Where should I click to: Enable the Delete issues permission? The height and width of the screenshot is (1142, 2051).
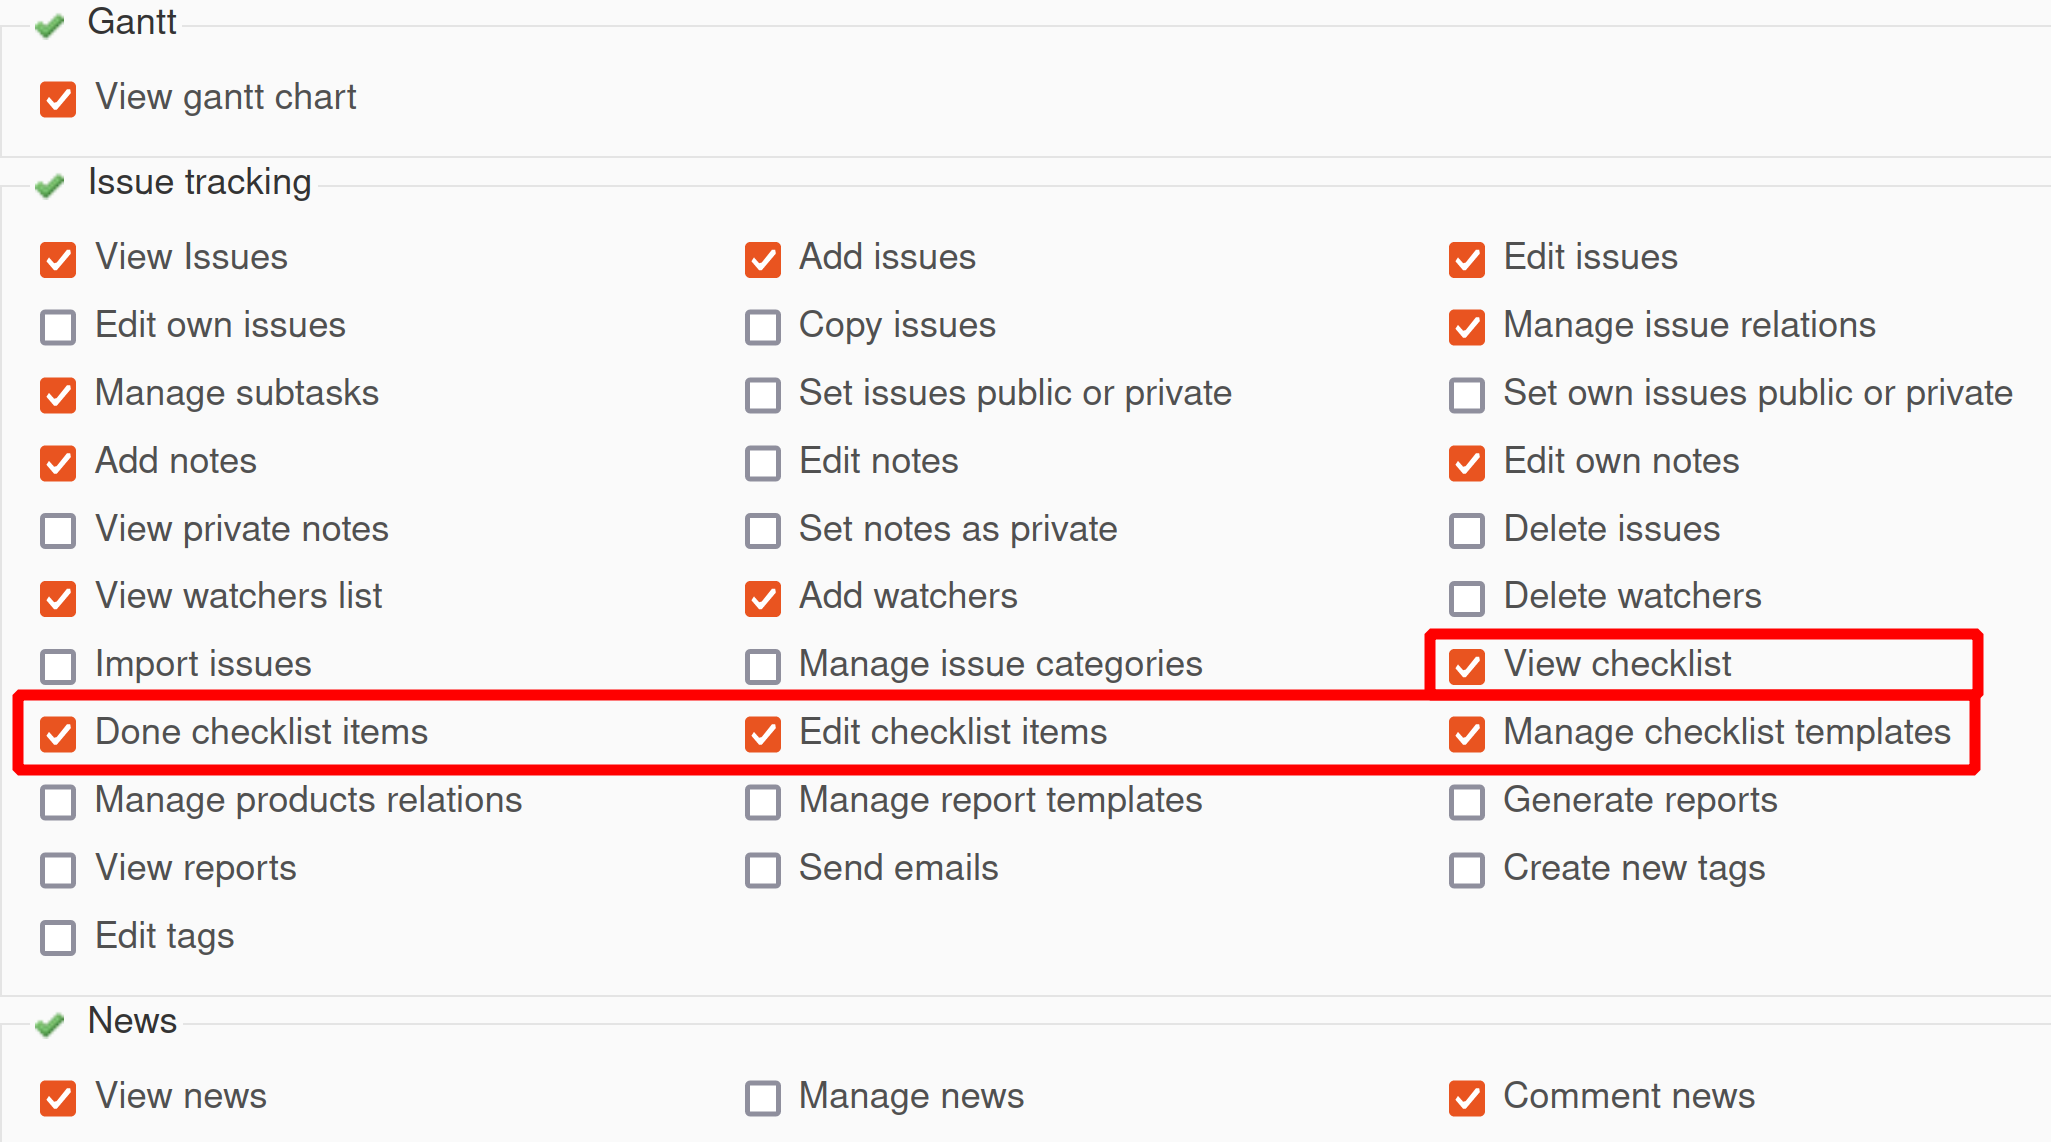tap(1466, 531)
